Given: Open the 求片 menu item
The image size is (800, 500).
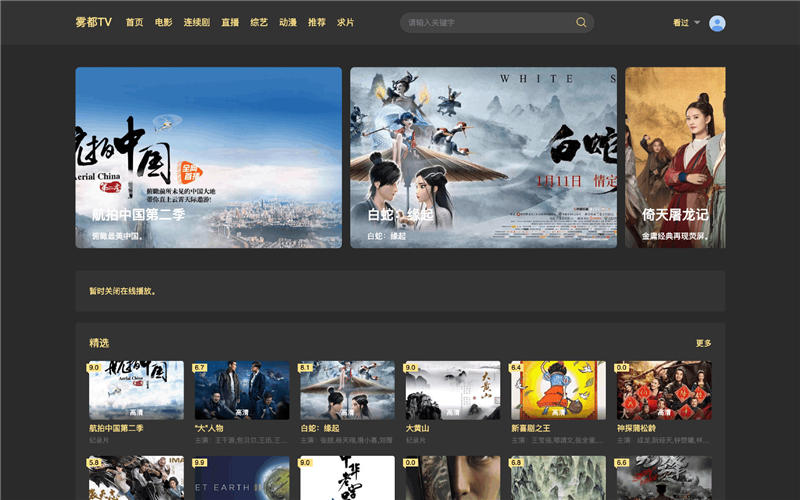Looking at the screenshot, I should point(345,22).
